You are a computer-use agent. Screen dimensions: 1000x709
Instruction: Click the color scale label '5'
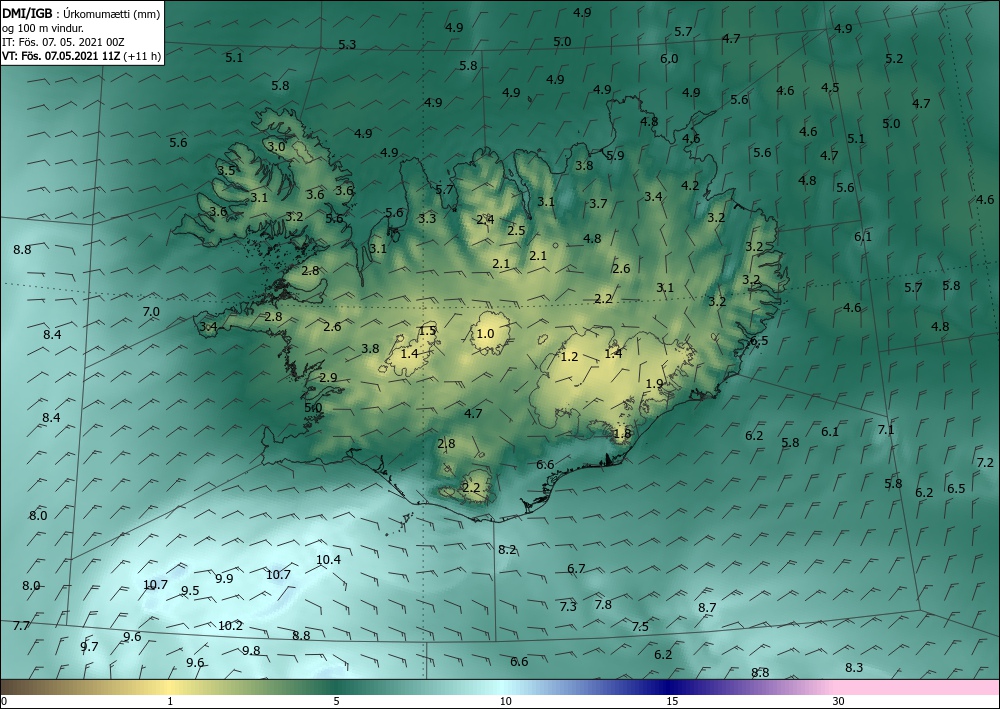[x=336, y=702]
